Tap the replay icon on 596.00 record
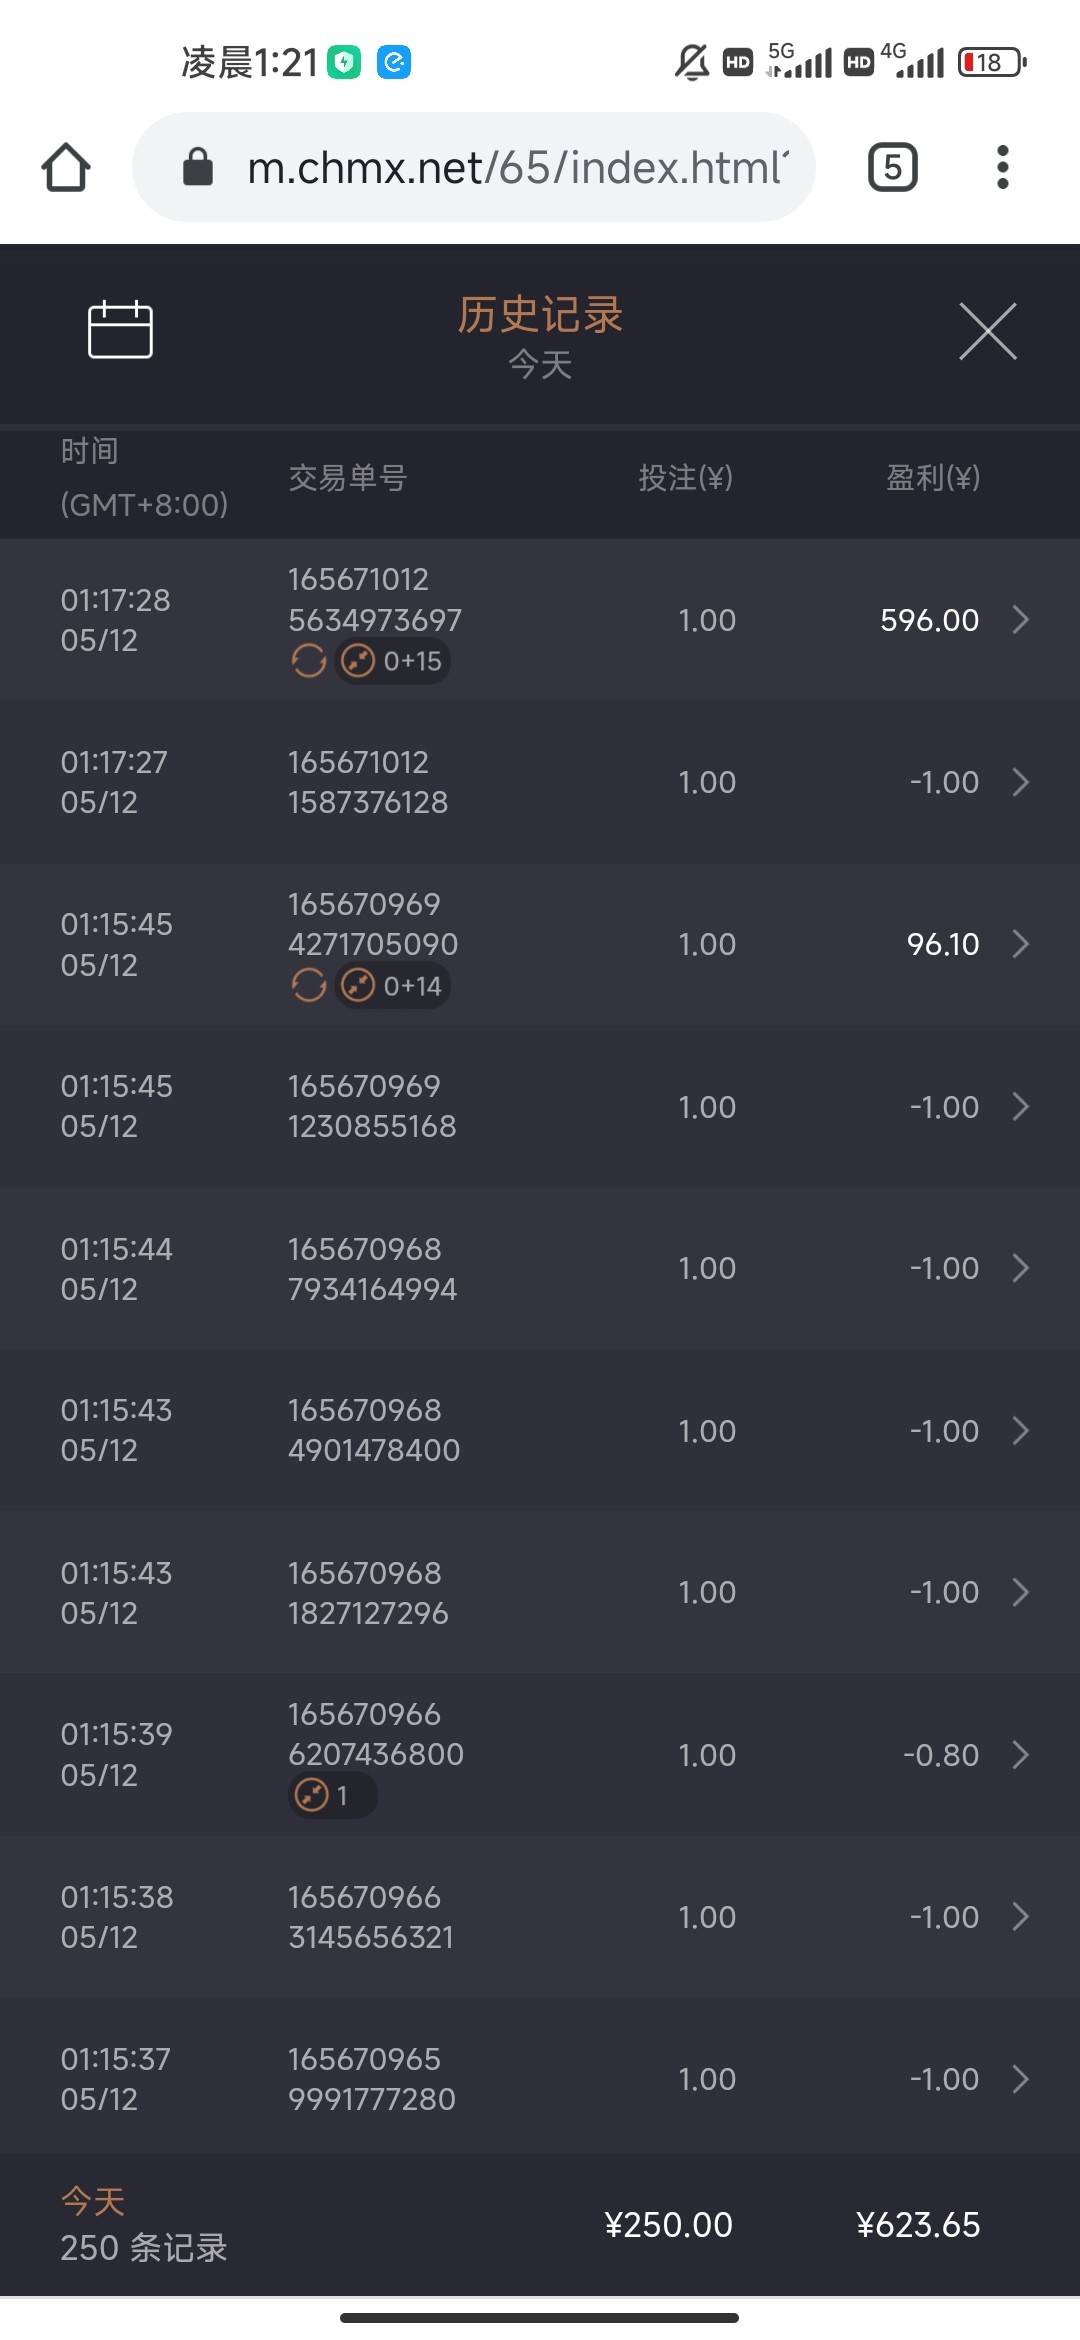Viewport: 1080px width, 2340px height. coord(309,661)
